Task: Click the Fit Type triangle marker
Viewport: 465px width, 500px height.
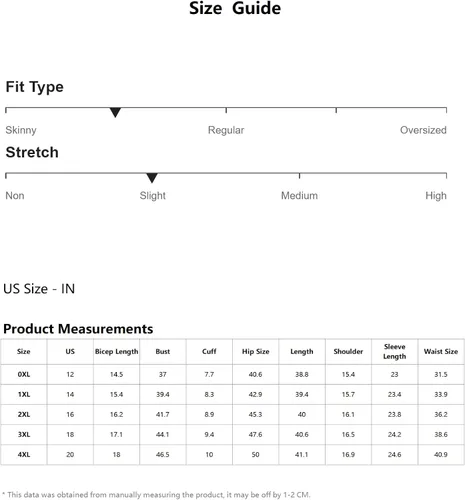Action: click(115, 112)
